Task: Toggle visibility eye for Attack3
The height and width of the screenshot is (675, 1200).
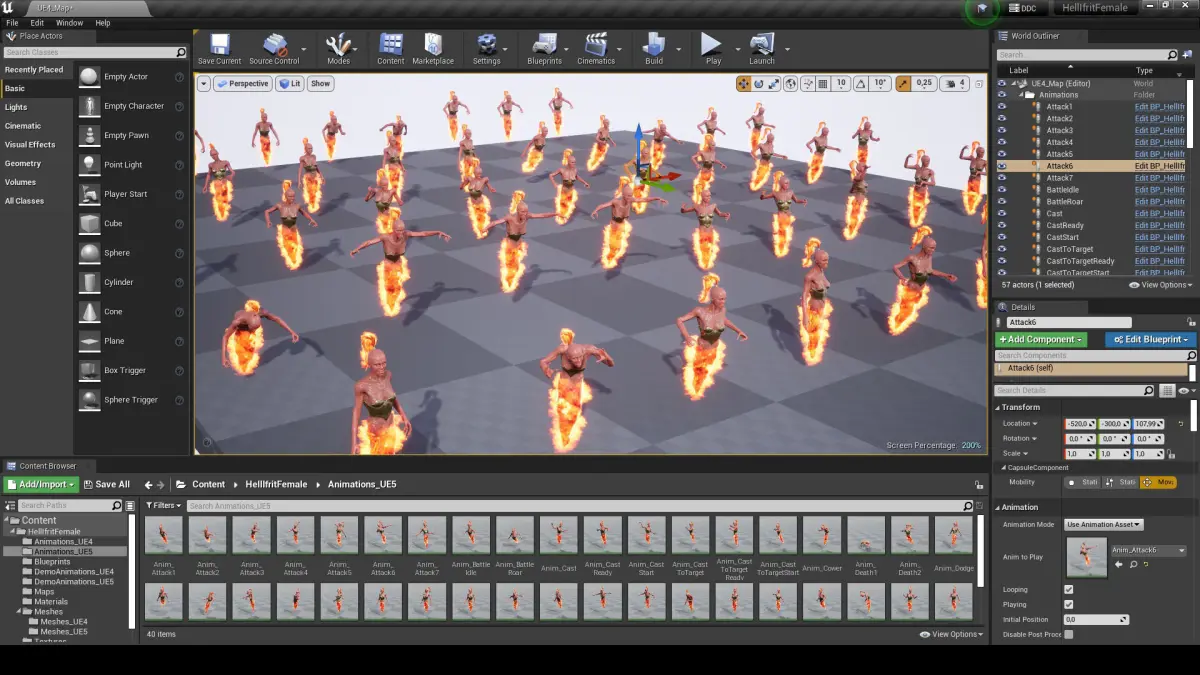Action: pyautogui.click(x=1002, y=130)
